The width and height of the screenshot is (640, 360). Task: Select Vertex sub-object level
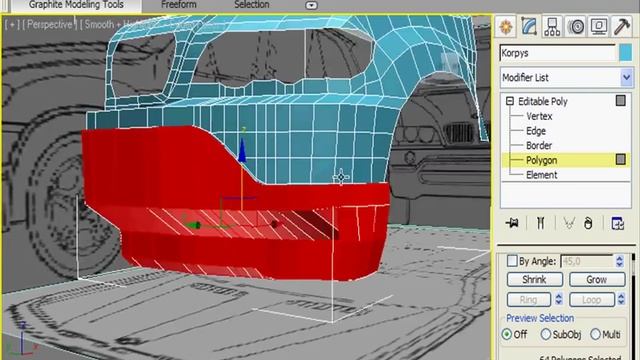(539, 116)
